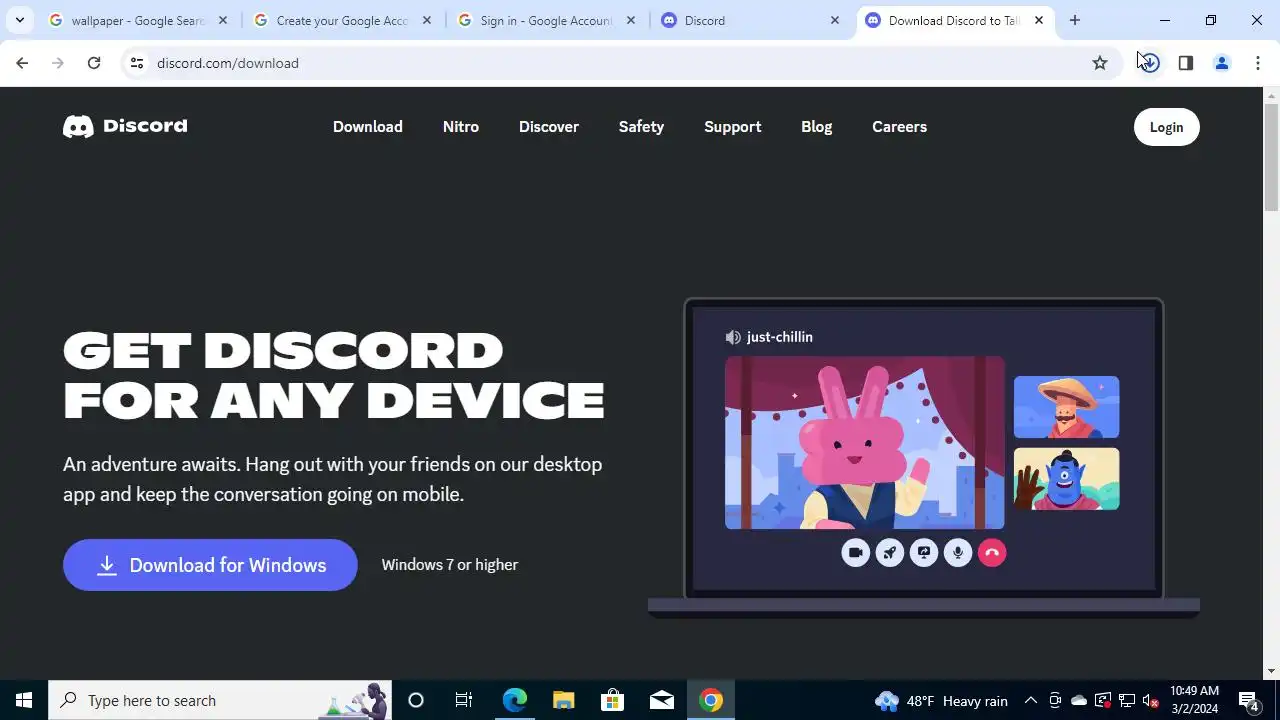
Task: Click the camera icon in laptop illustration
Action: click(x=855, y=552)
